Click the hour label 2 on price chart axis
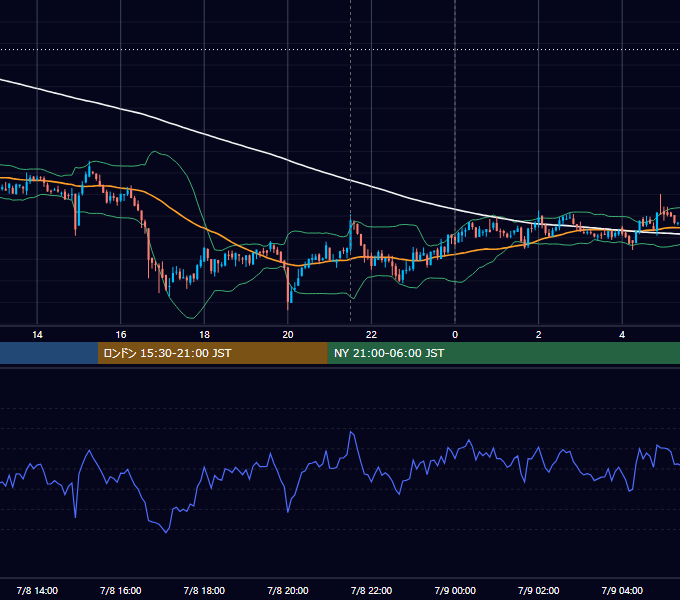The image size is (680, 600). coord(539,335)
